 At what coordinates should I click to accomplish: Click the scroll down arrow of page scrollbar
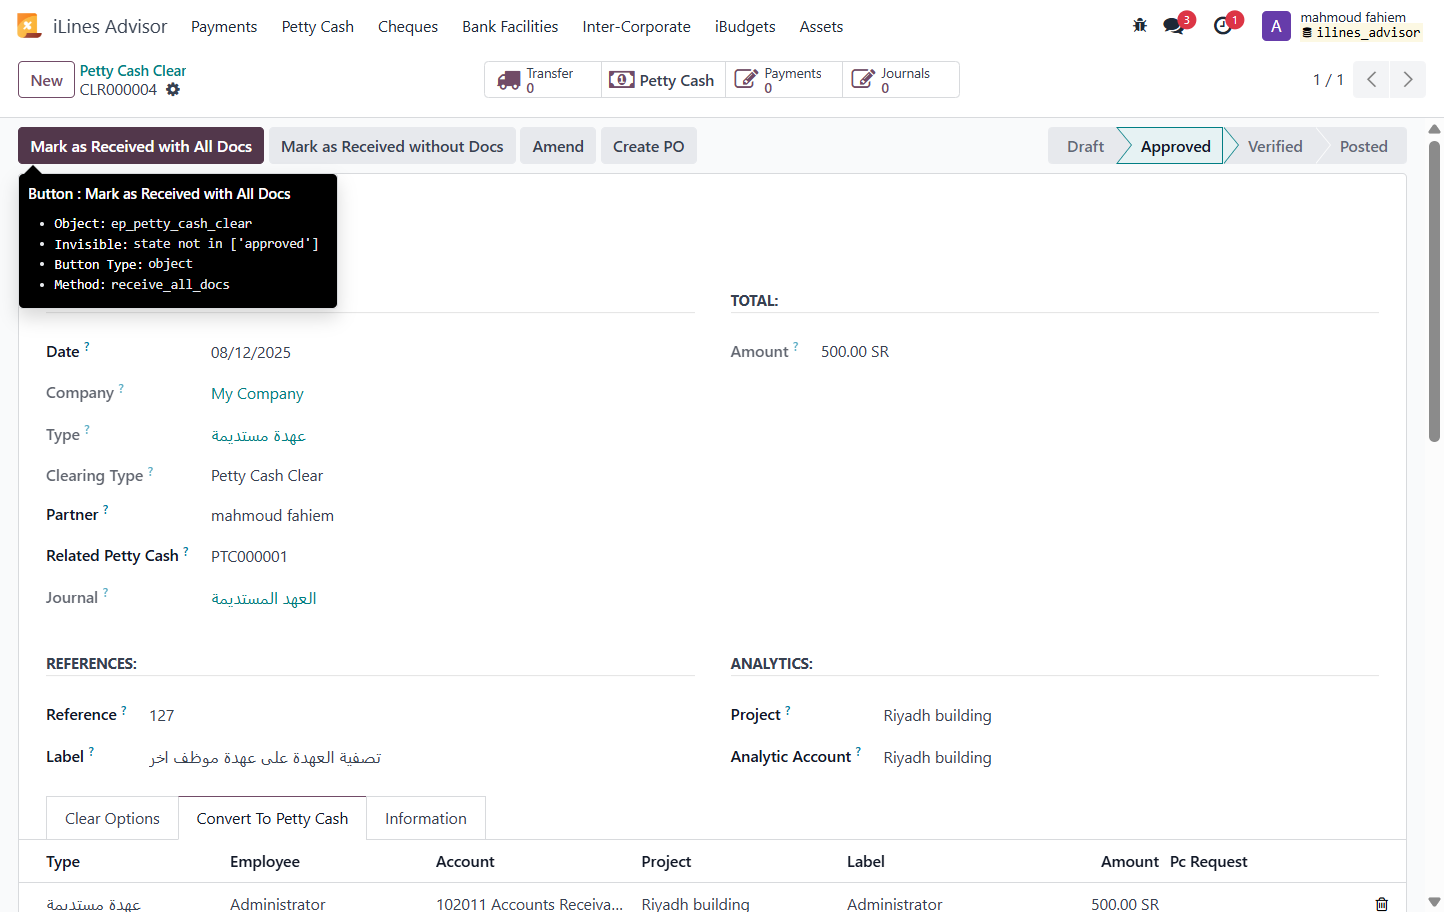pos(1434,902)
